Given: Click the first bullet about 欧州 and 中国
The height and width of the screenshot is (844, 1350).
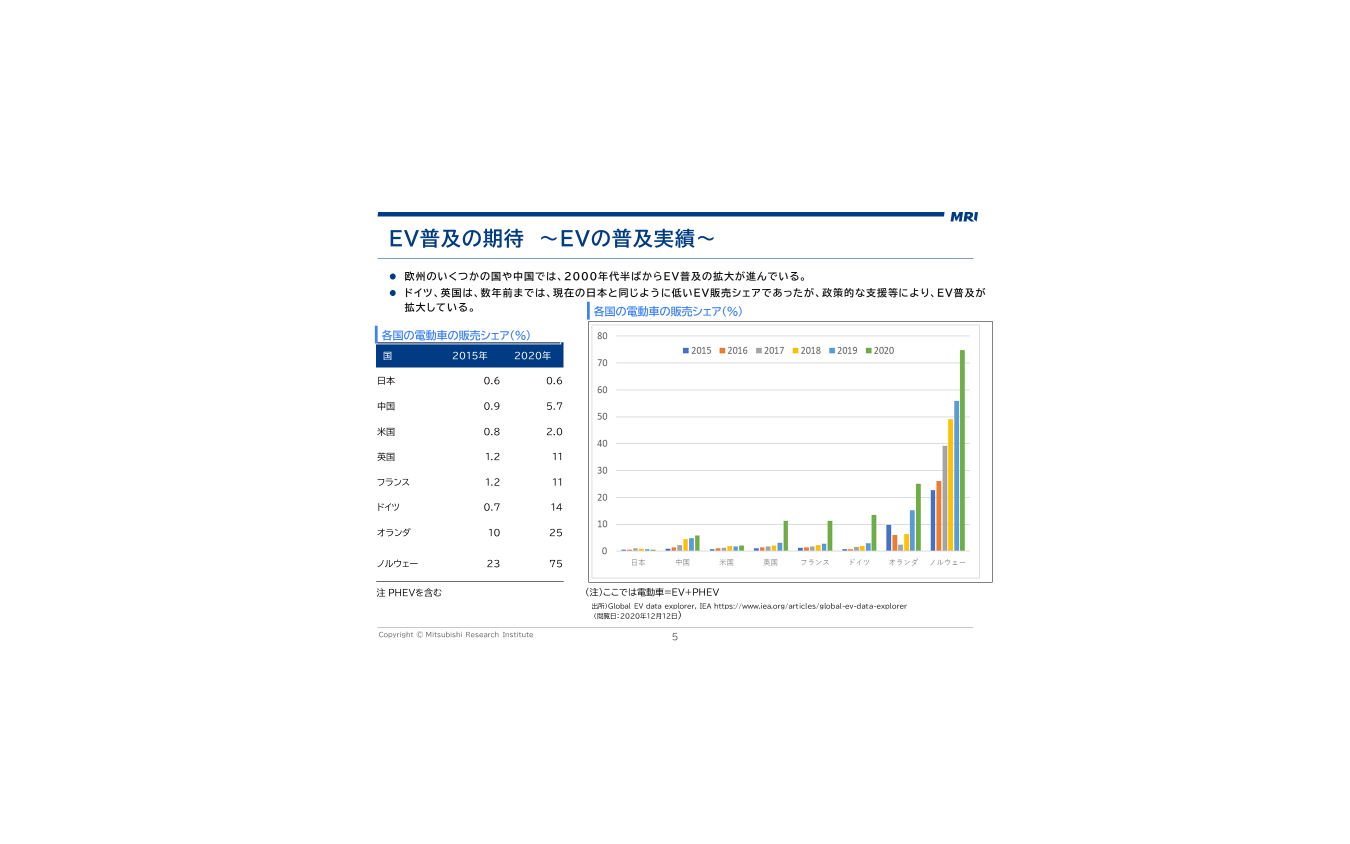Looking at the screenshot, I should pyautogui.click(x=605, y=276).
